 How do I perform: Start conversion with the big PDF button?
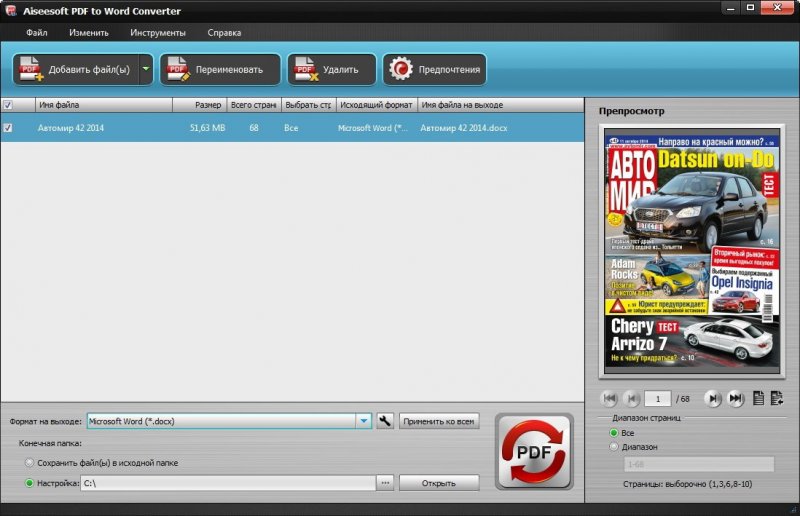click(x=534, y=452)
